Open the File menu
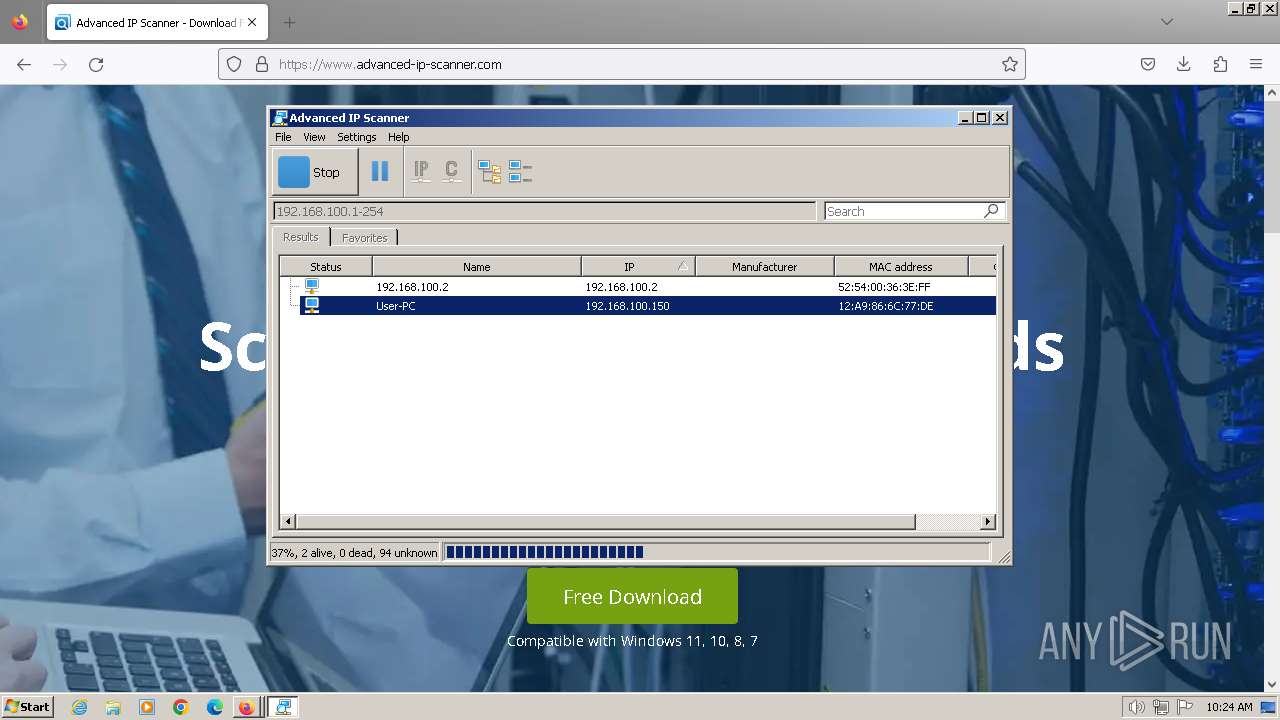 coord(283,137)
